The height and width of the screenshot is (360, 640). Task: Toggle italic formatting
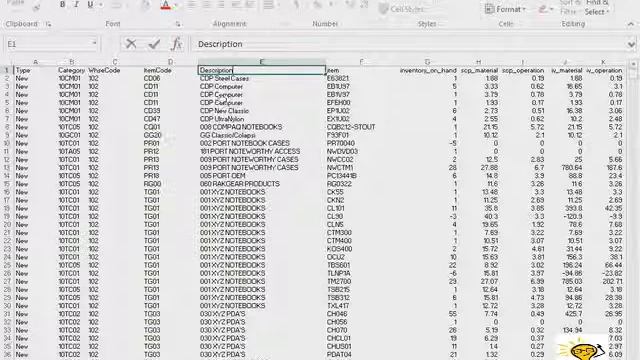pyautogui.click(x=76, y=4)
